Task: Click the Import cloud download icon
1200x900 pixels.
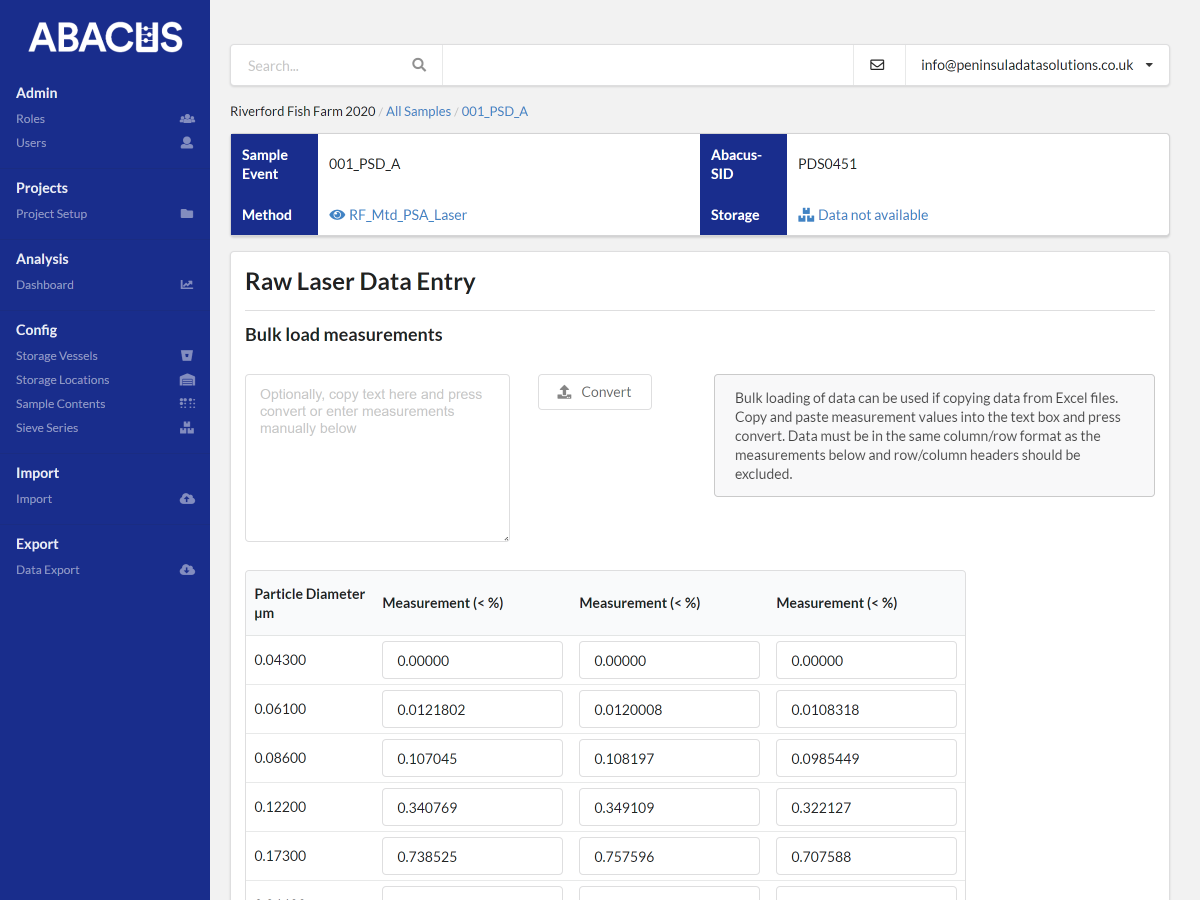Action: (187, 499)
